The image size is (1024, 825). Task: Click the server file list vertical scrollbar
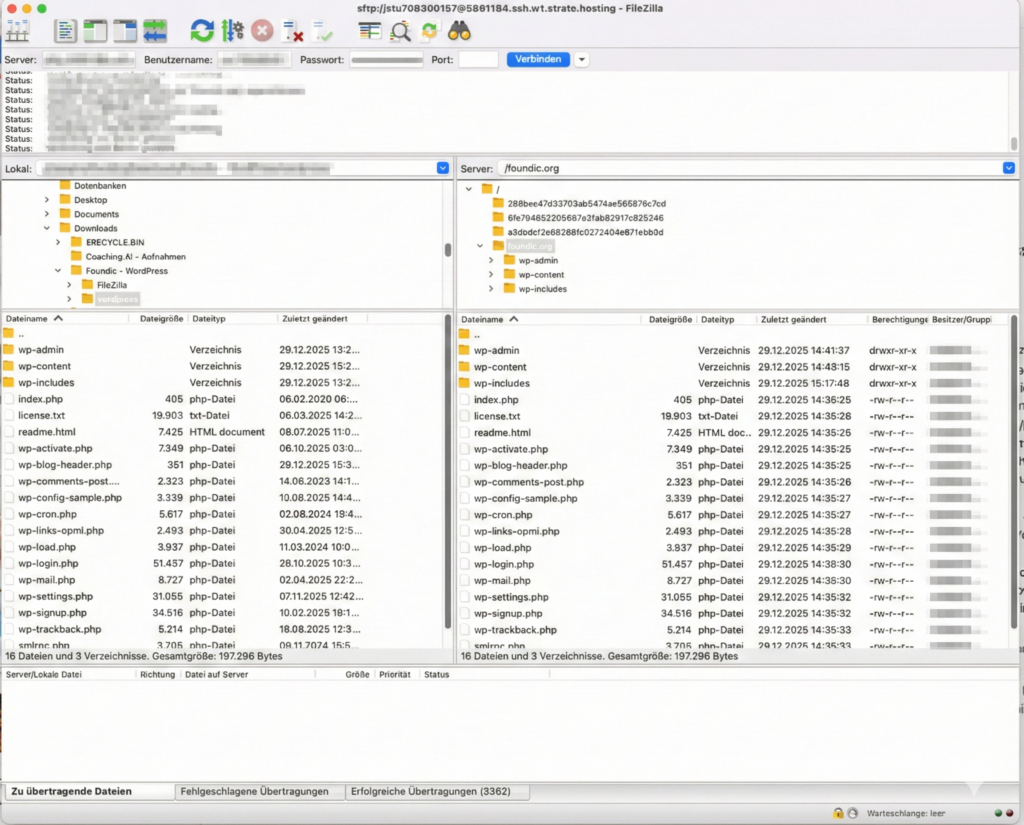pyautogui.click(x=1013, y=480)
